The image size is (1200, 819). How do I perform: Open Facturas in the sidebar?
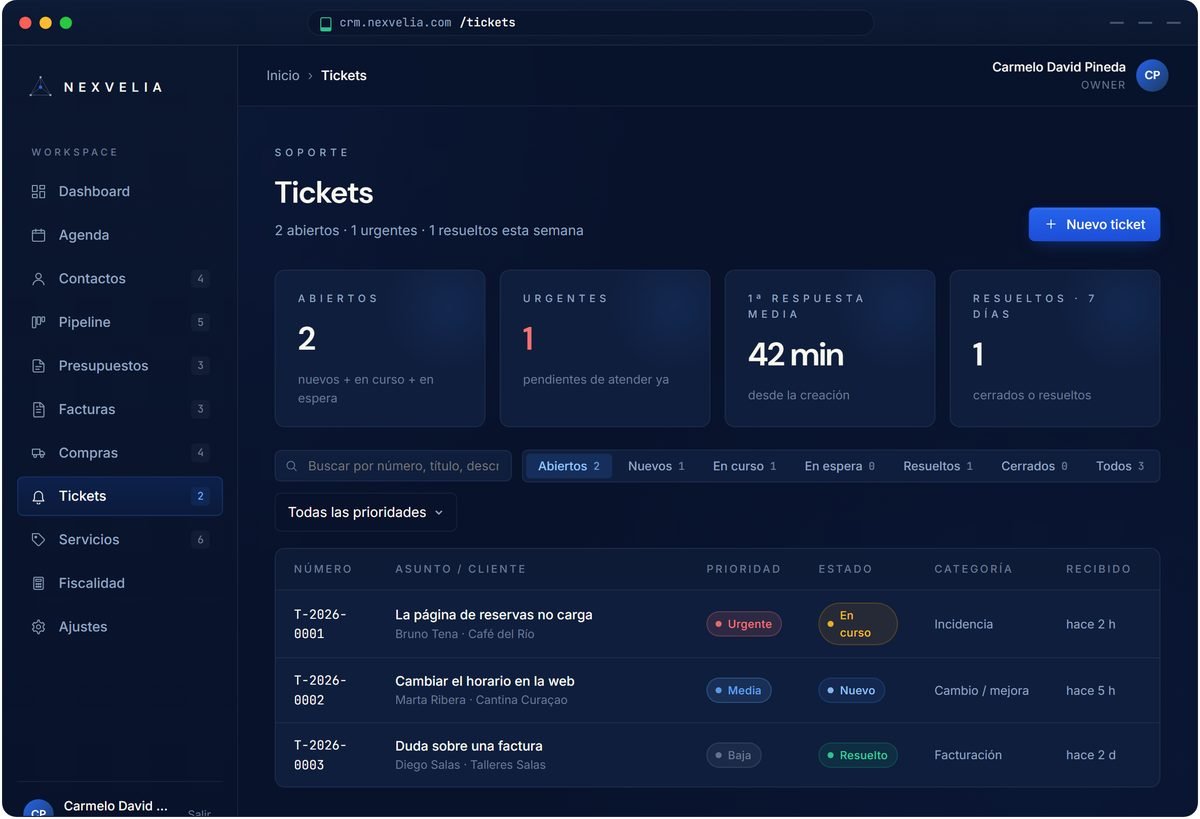[120, 409]
